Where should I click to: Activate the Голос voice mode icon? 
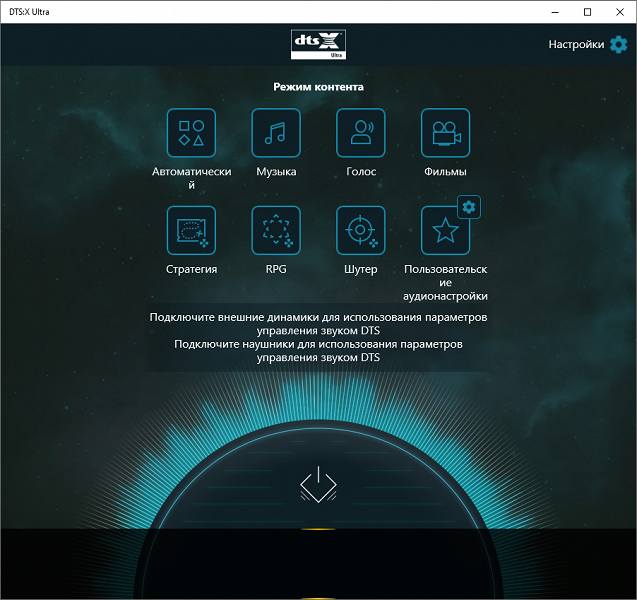click(x=361, y=133)
